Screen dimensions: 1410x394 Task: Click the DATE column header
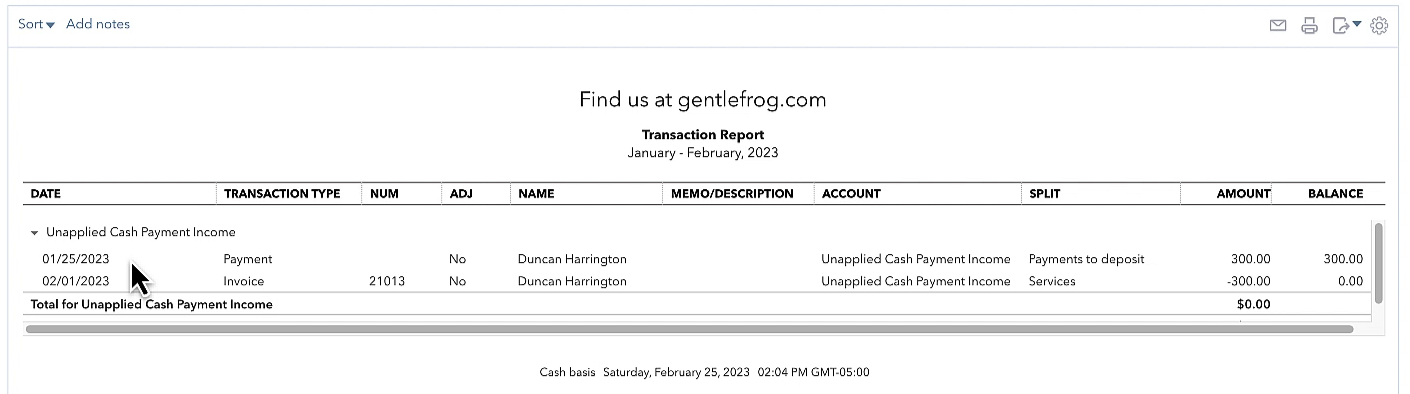click(46, 194)
